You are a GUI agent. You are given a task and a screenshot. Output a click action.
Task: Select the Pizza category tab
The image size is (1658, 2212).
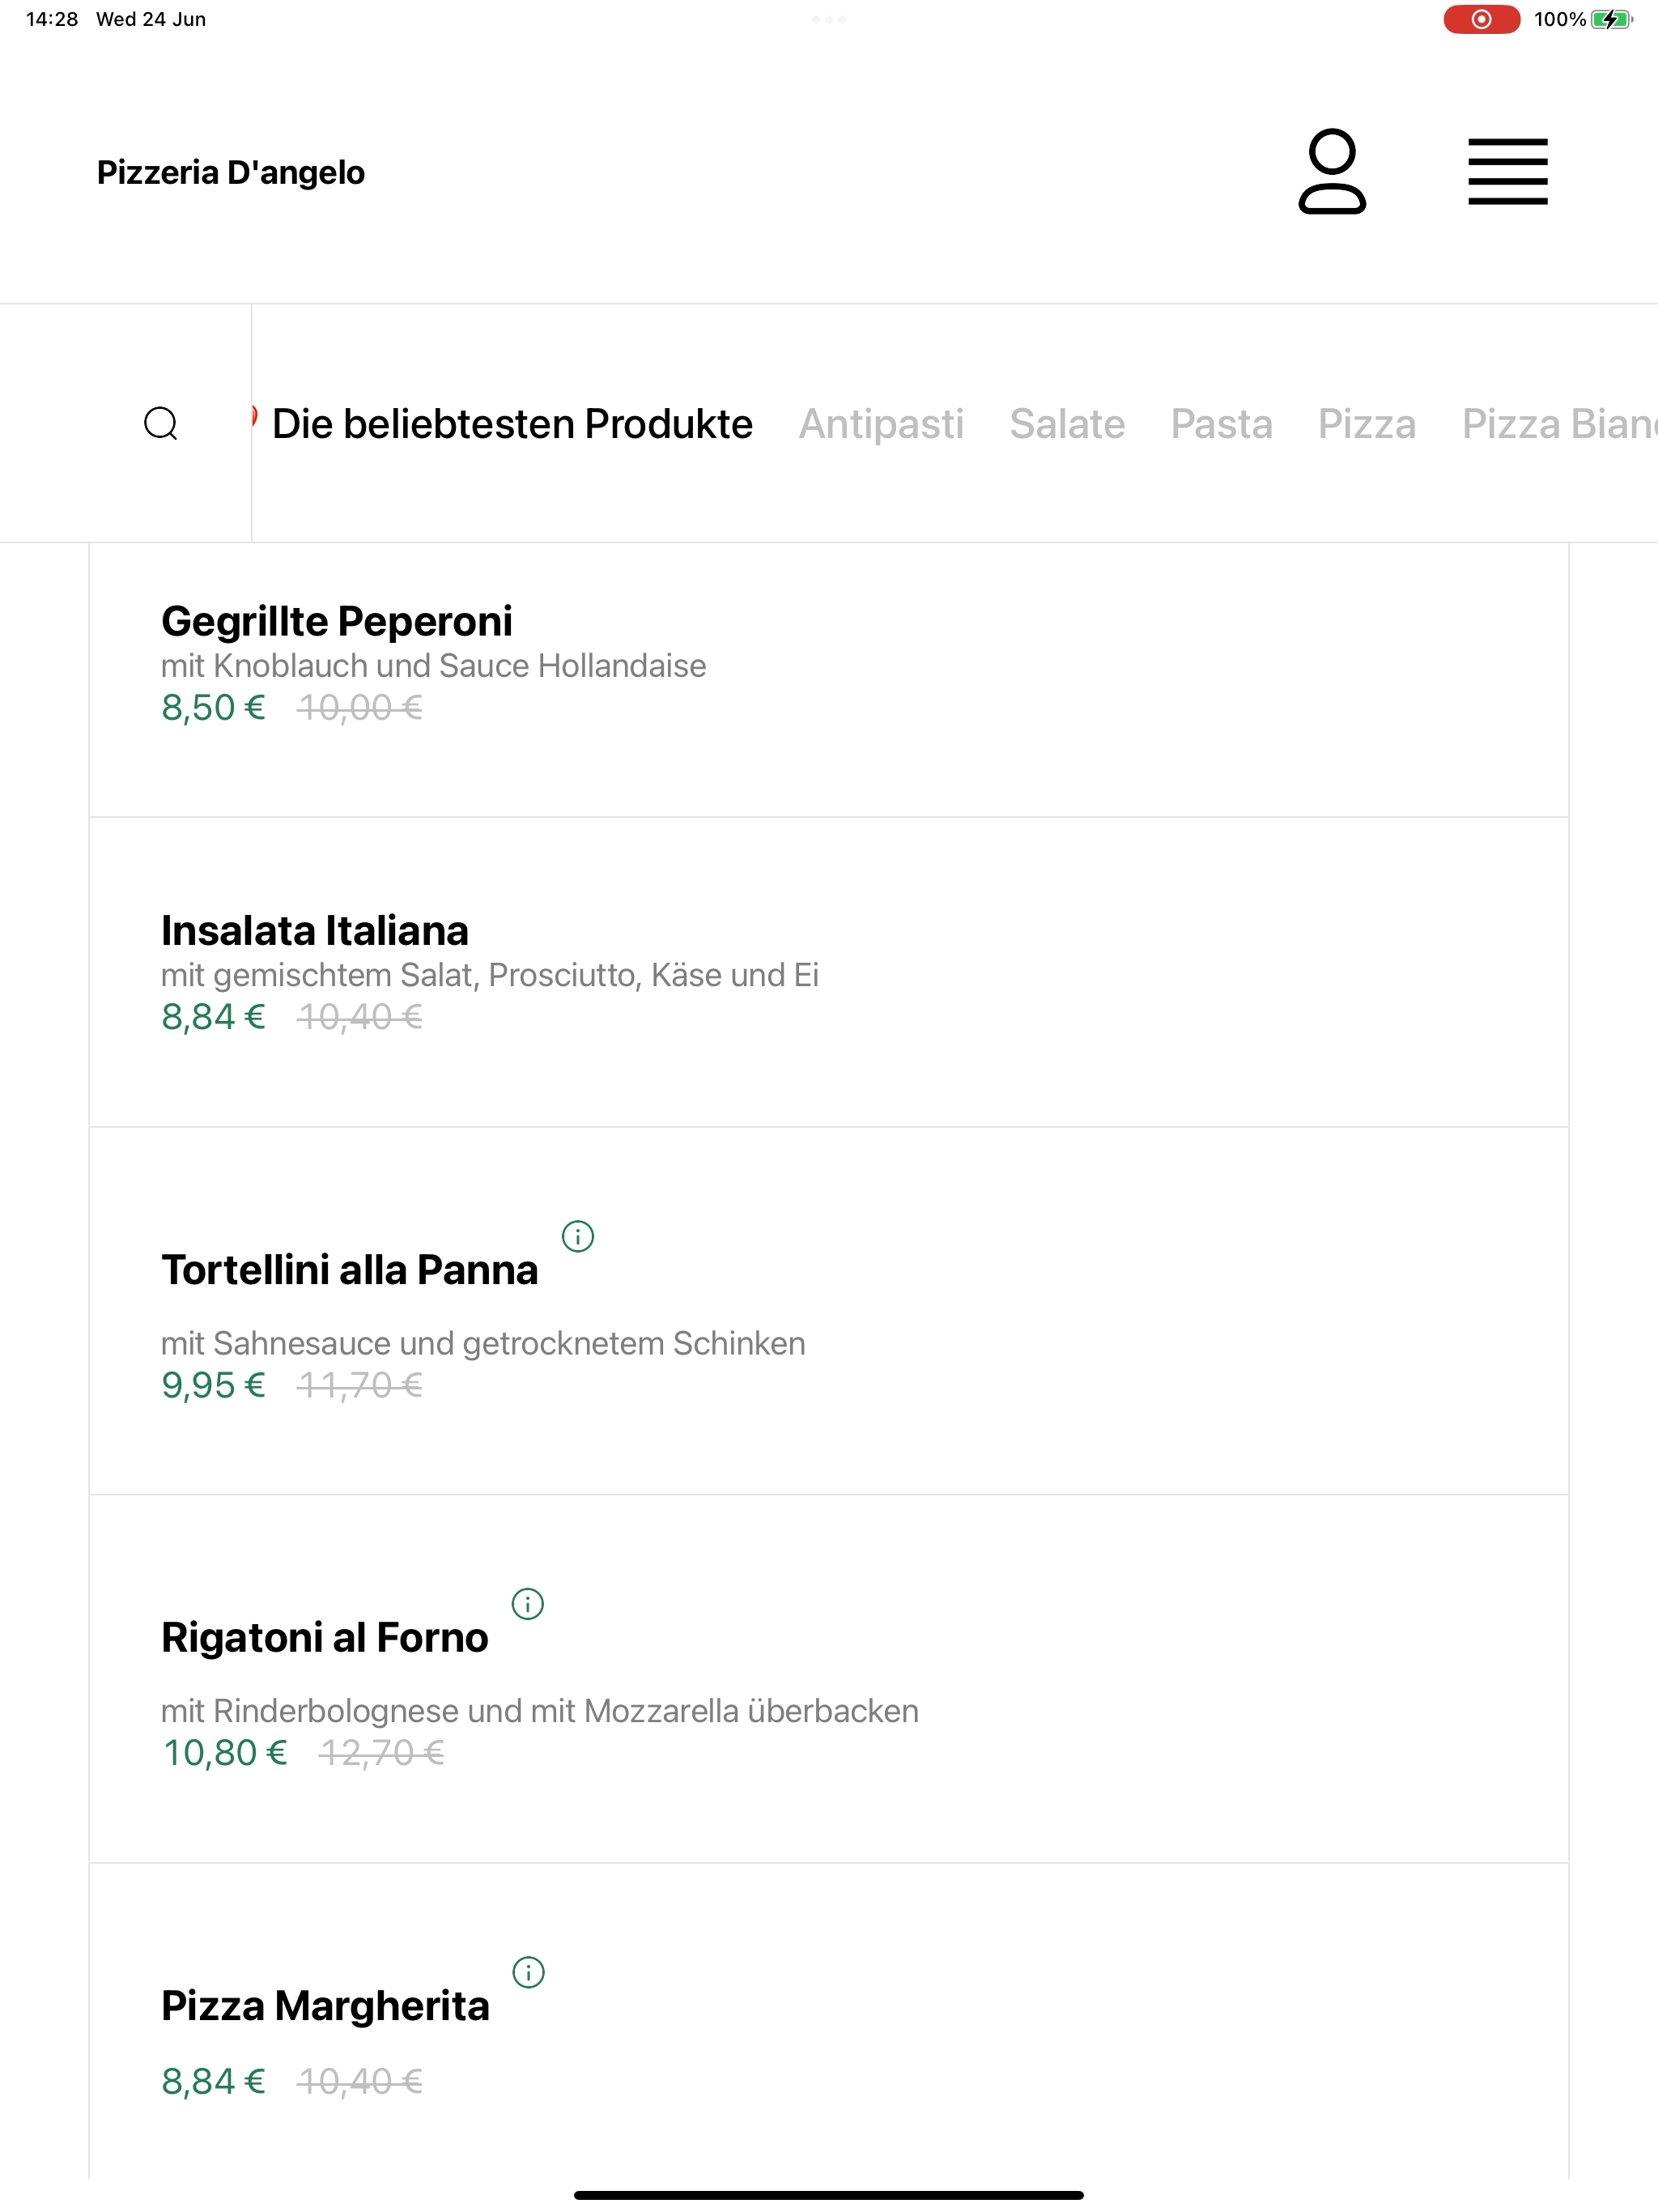1367,424
